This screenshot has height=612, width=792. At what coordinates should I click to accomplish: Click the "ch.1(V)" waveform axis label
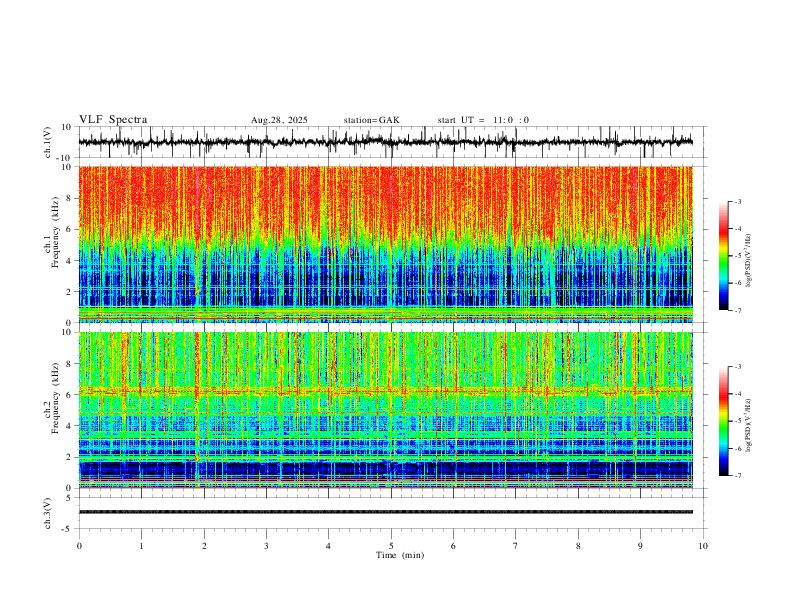tap(48, 142)
